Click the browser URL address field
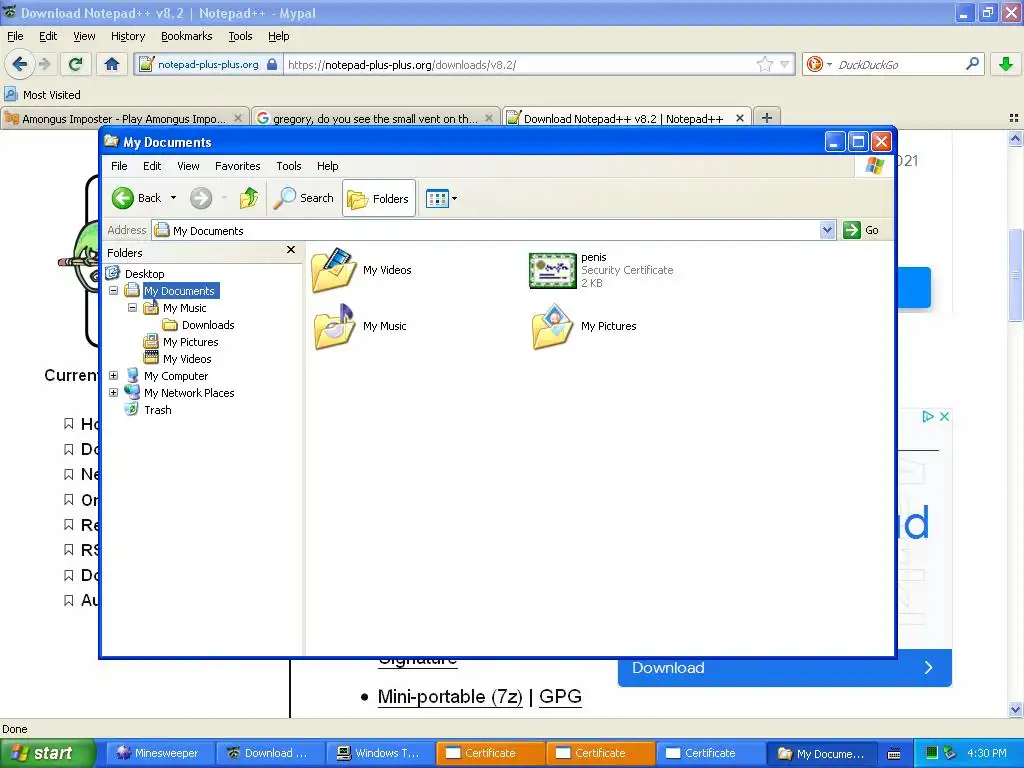Screen dimensions: 1024x768 click(x=519, y=65)
